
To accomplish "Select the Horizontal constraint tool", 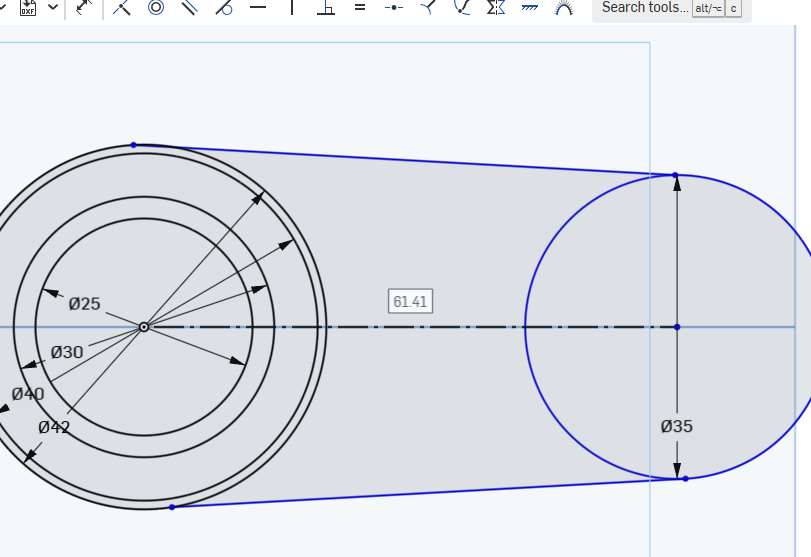I will point(258,7).
